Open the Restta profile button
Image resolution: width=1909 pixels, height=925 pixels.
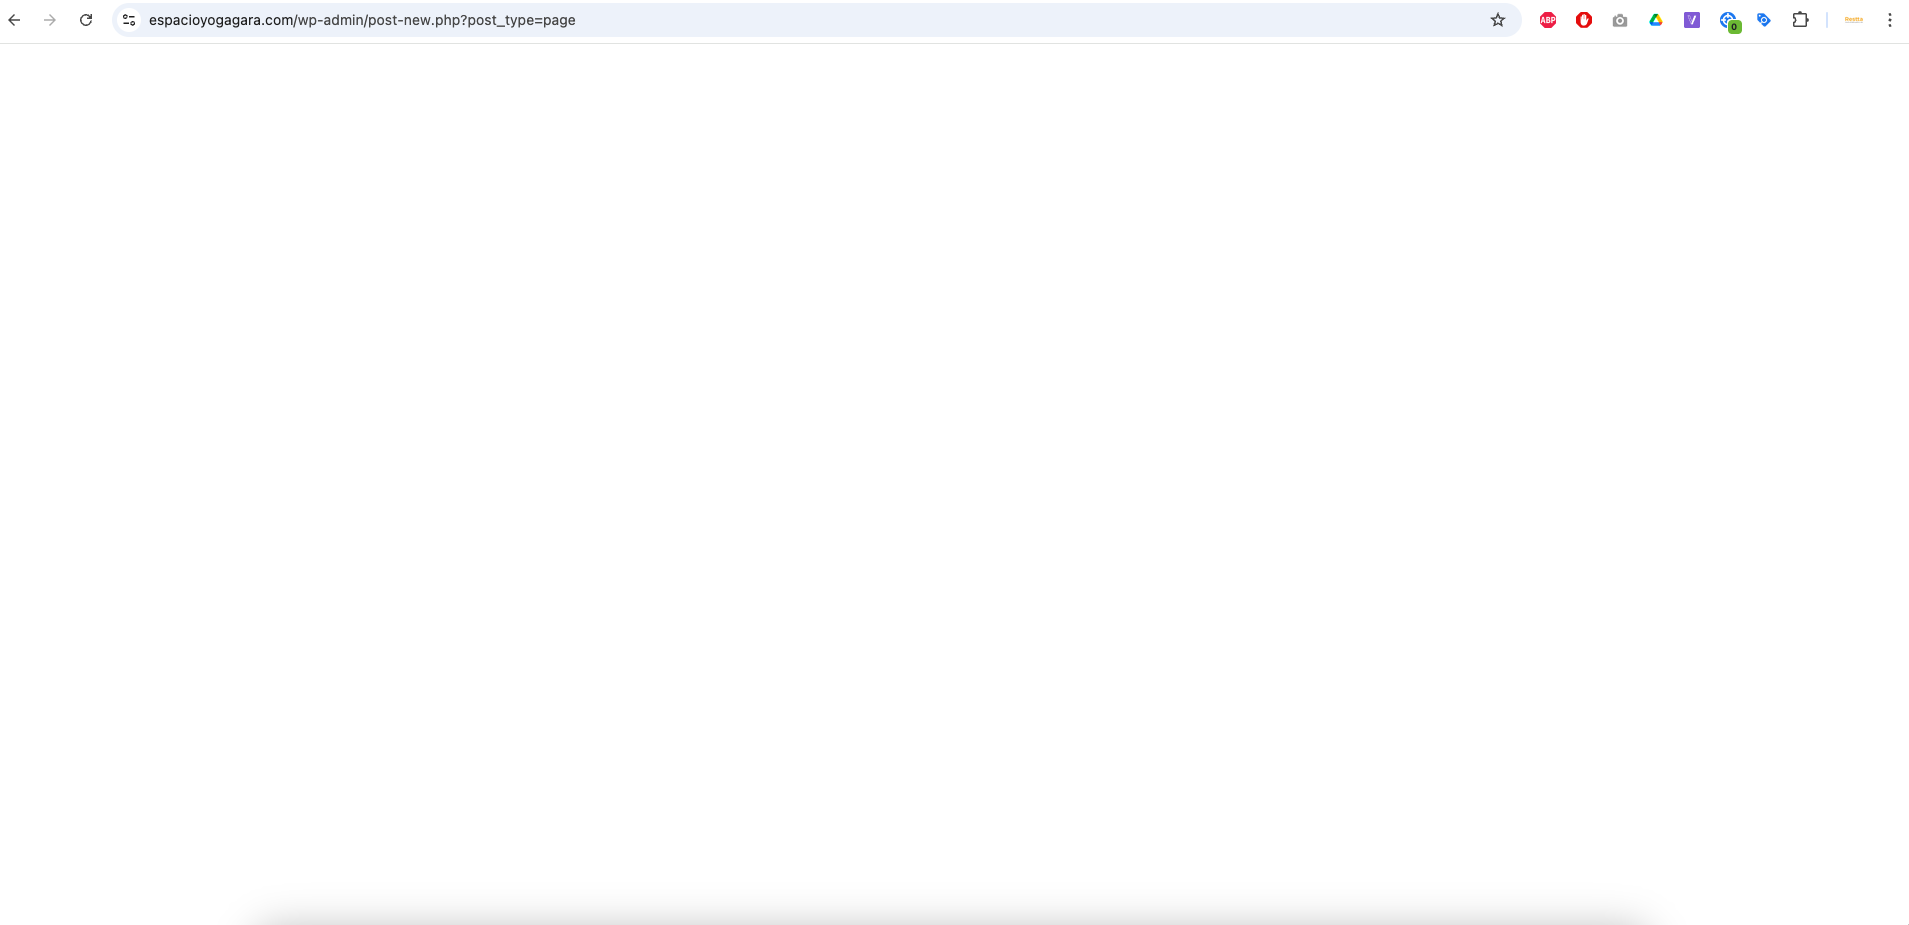[1854, 20]
